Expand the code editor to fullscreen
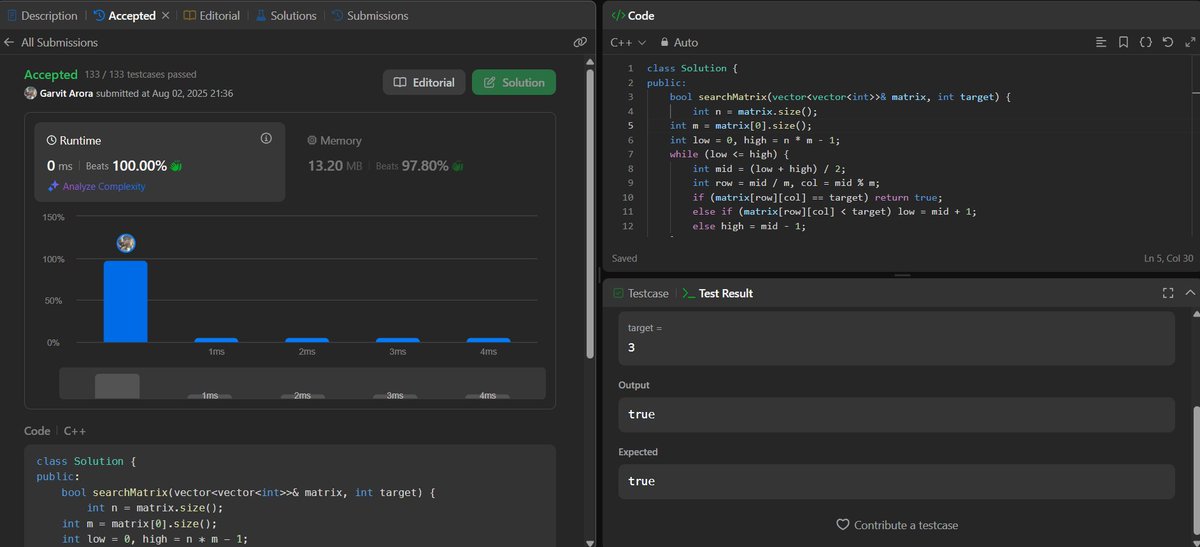Image resolution: width=1200 pixels, height=547 pixels. 1188,43
